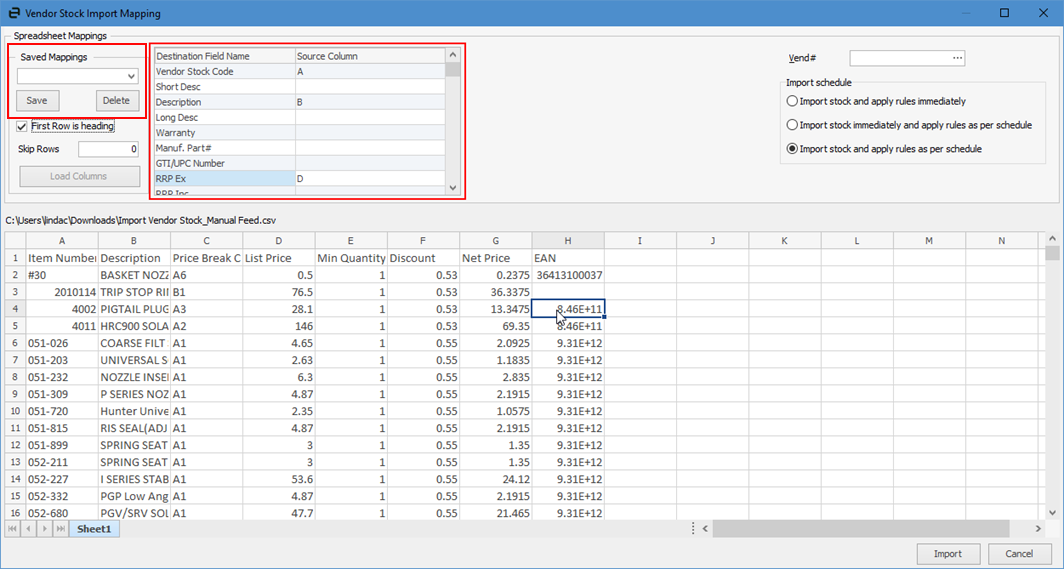The width and height of the screenshot is (1064, 569).
Task: Select Source Column cell for Short Desc
Action: click(369, 87)
